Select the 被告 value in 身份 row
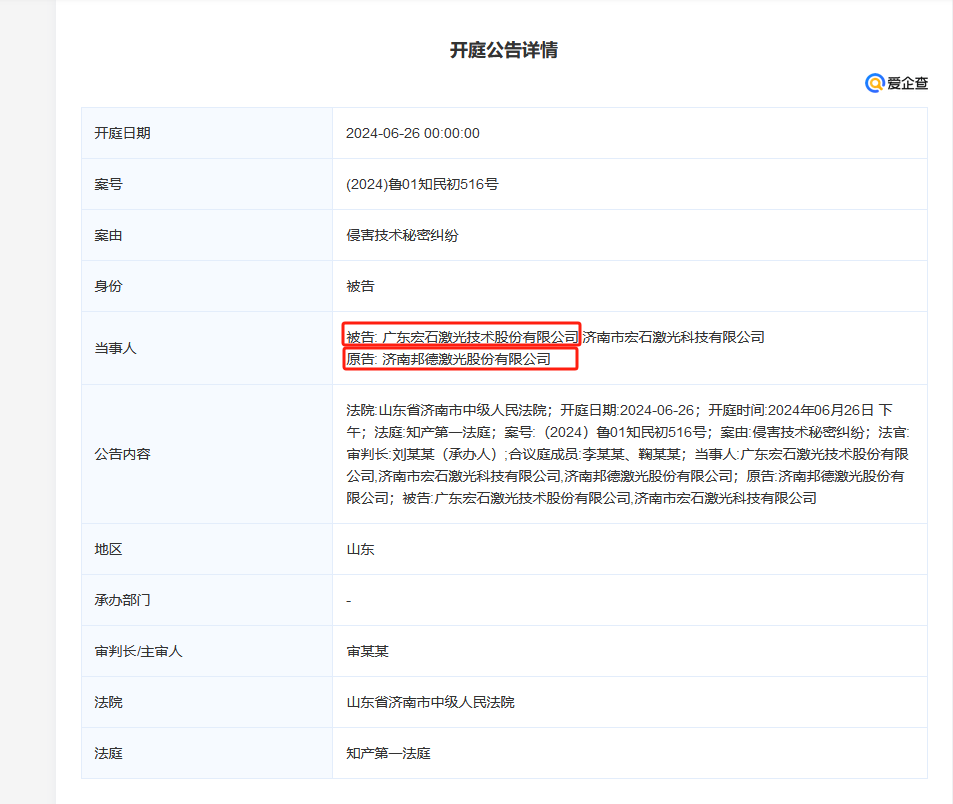 coord(360,286)
